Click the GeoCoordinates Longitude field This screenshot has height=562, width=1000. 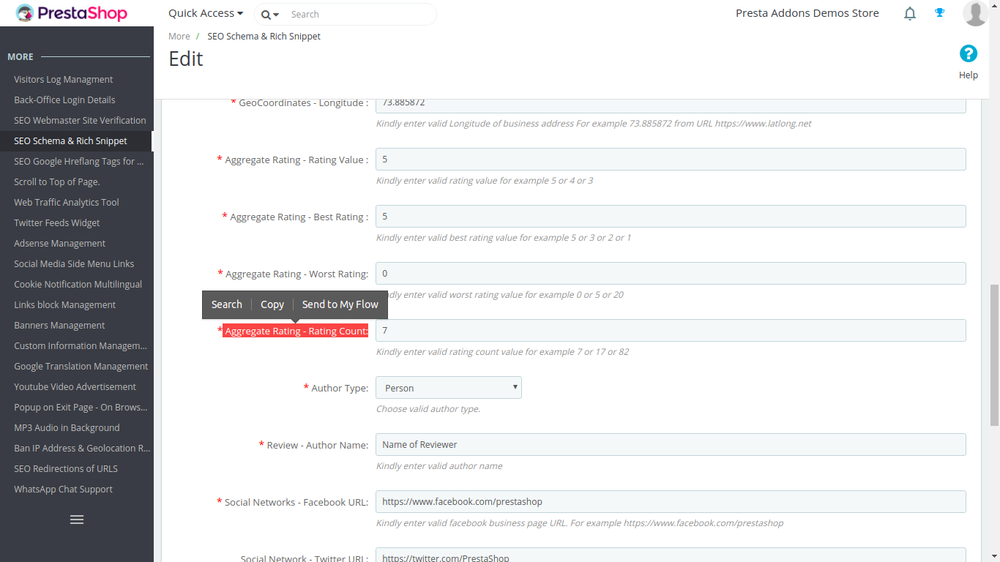click(670, 106)
